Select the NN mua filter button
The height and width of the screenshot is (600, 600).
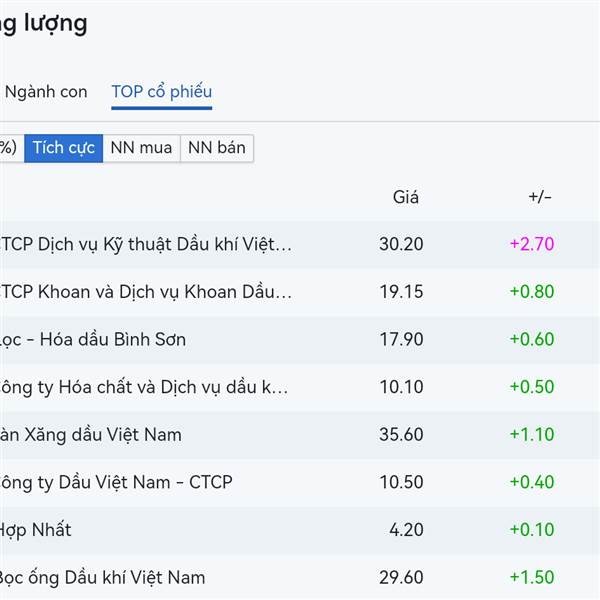click(141, 148)
